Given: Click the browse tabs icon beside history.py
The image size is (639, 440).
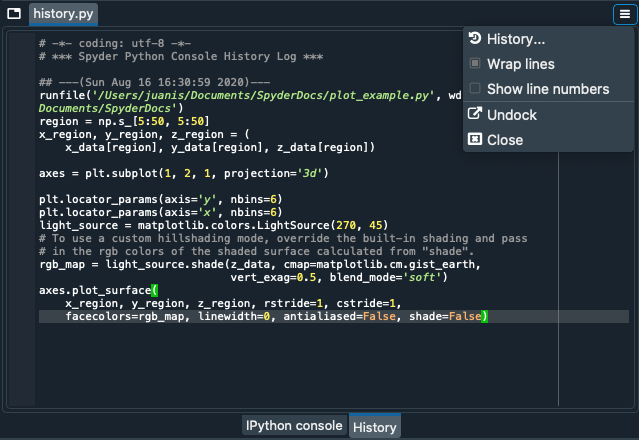Looking at the screenshot, I should point(14,14).
